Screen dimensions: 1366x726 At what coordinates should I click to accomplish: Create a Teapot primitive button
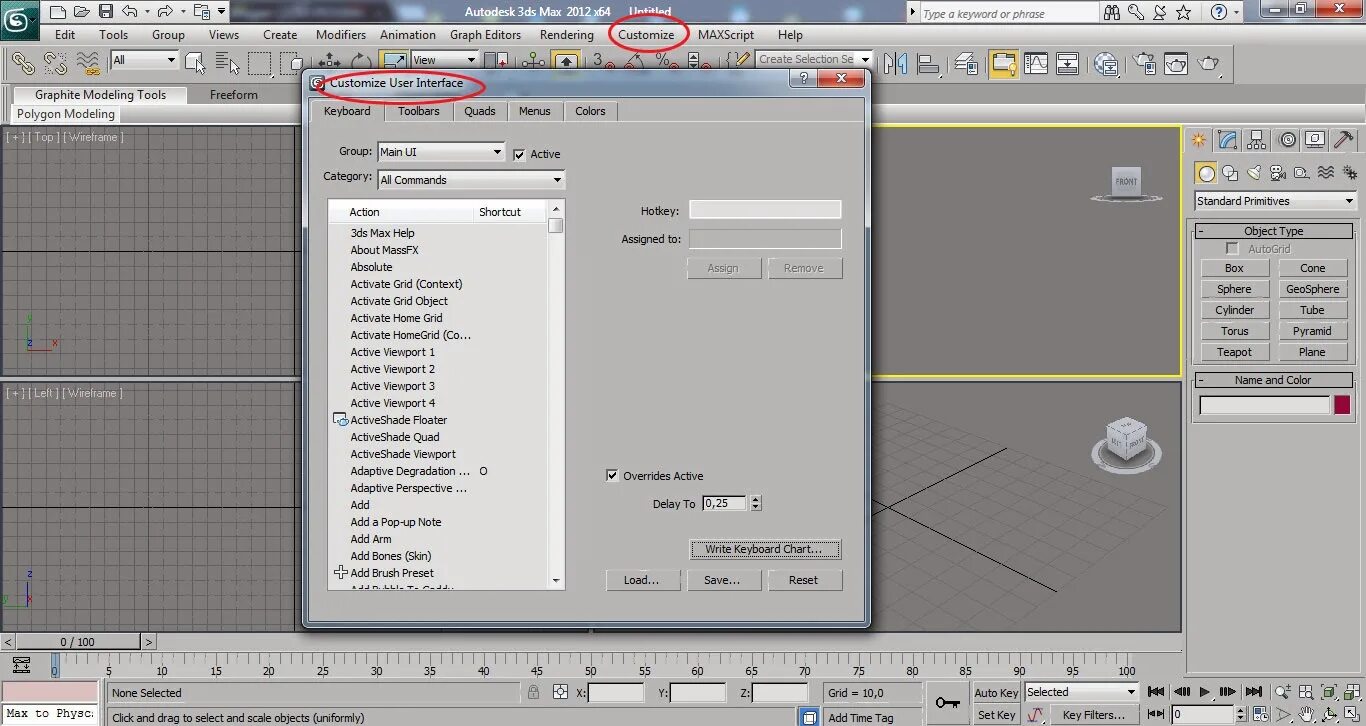[1234, 352]
